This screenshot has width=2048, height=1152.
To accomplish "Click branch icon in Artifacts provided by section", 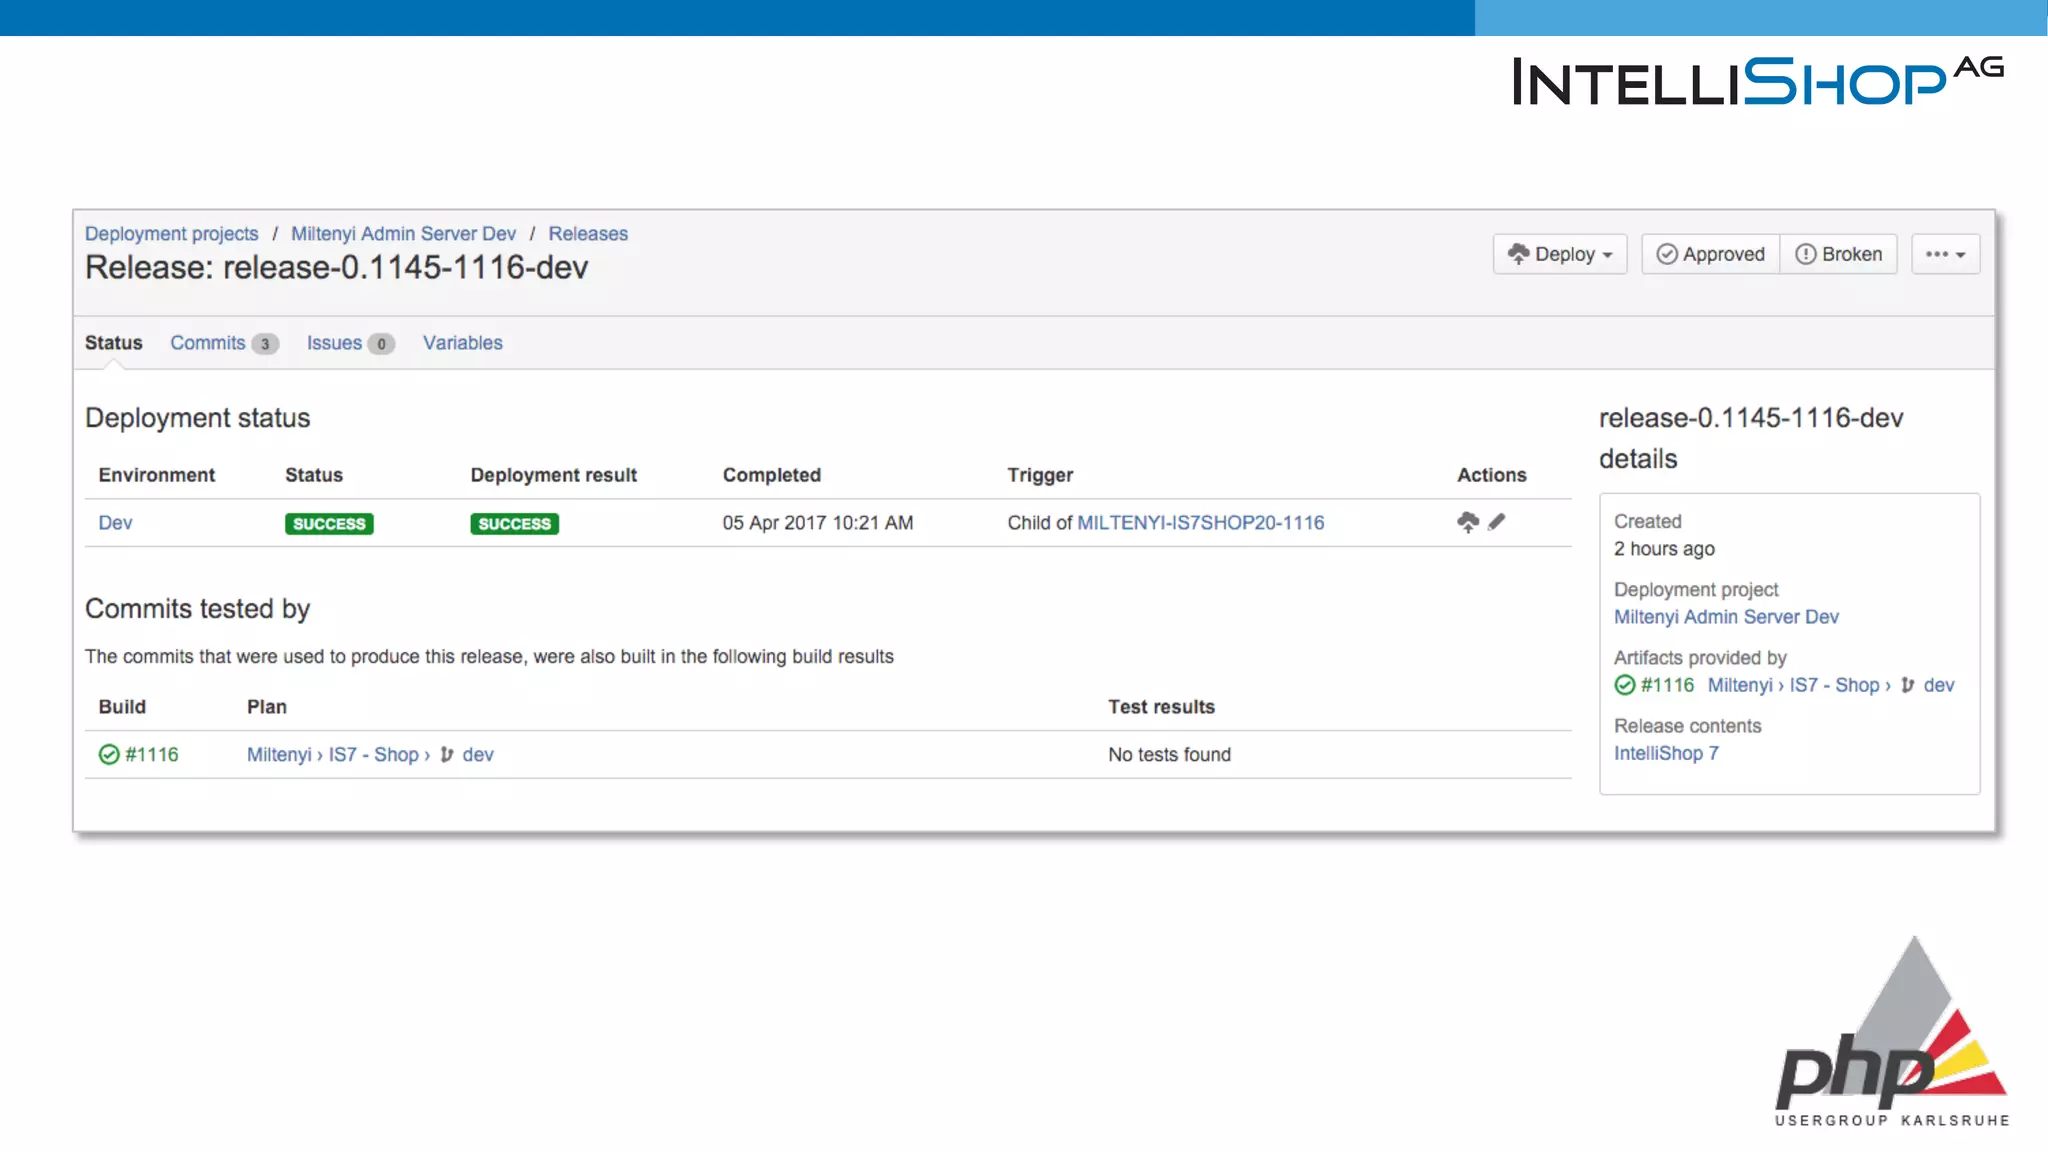I will (x=1908, y=685).
